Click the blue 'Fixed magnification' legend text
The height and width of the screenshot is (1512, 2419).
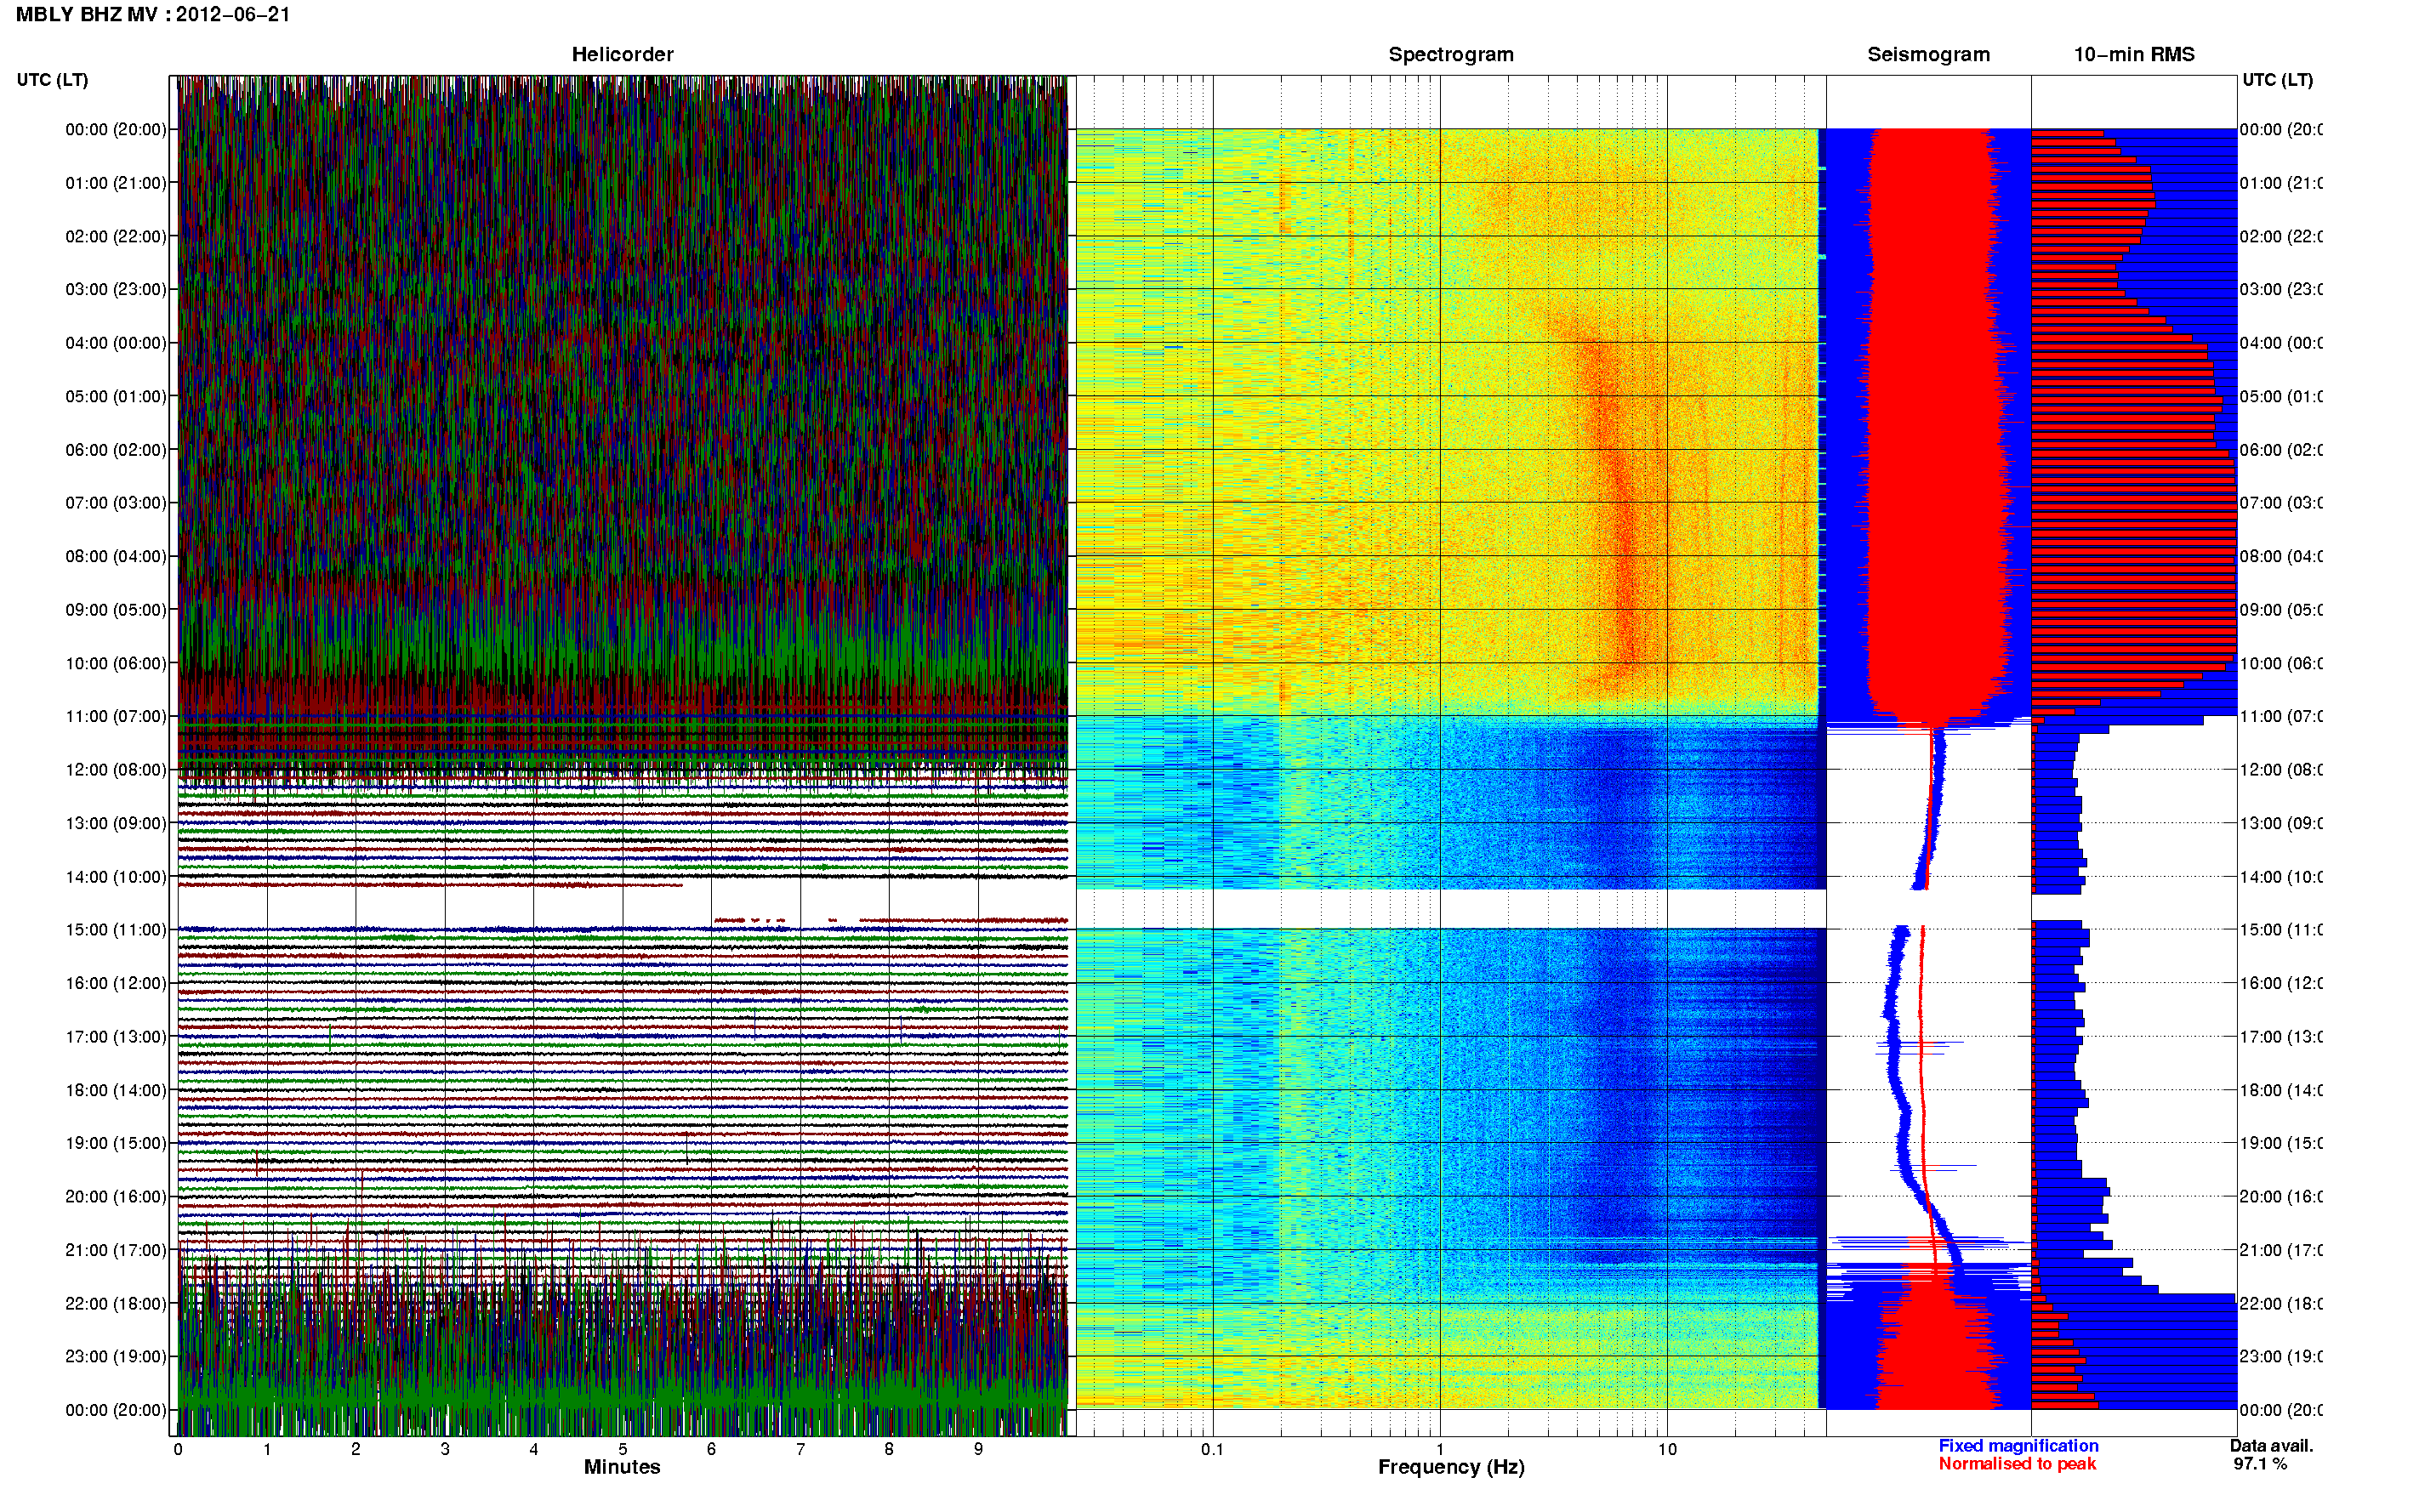point(2018,1446)
